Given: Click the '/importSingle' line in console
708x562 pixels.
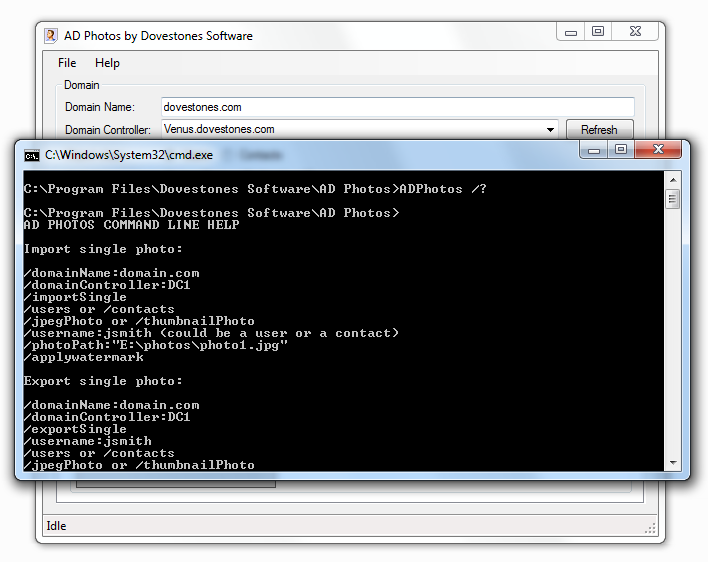Looking at the screenshot, I should (x=75, y=297).
